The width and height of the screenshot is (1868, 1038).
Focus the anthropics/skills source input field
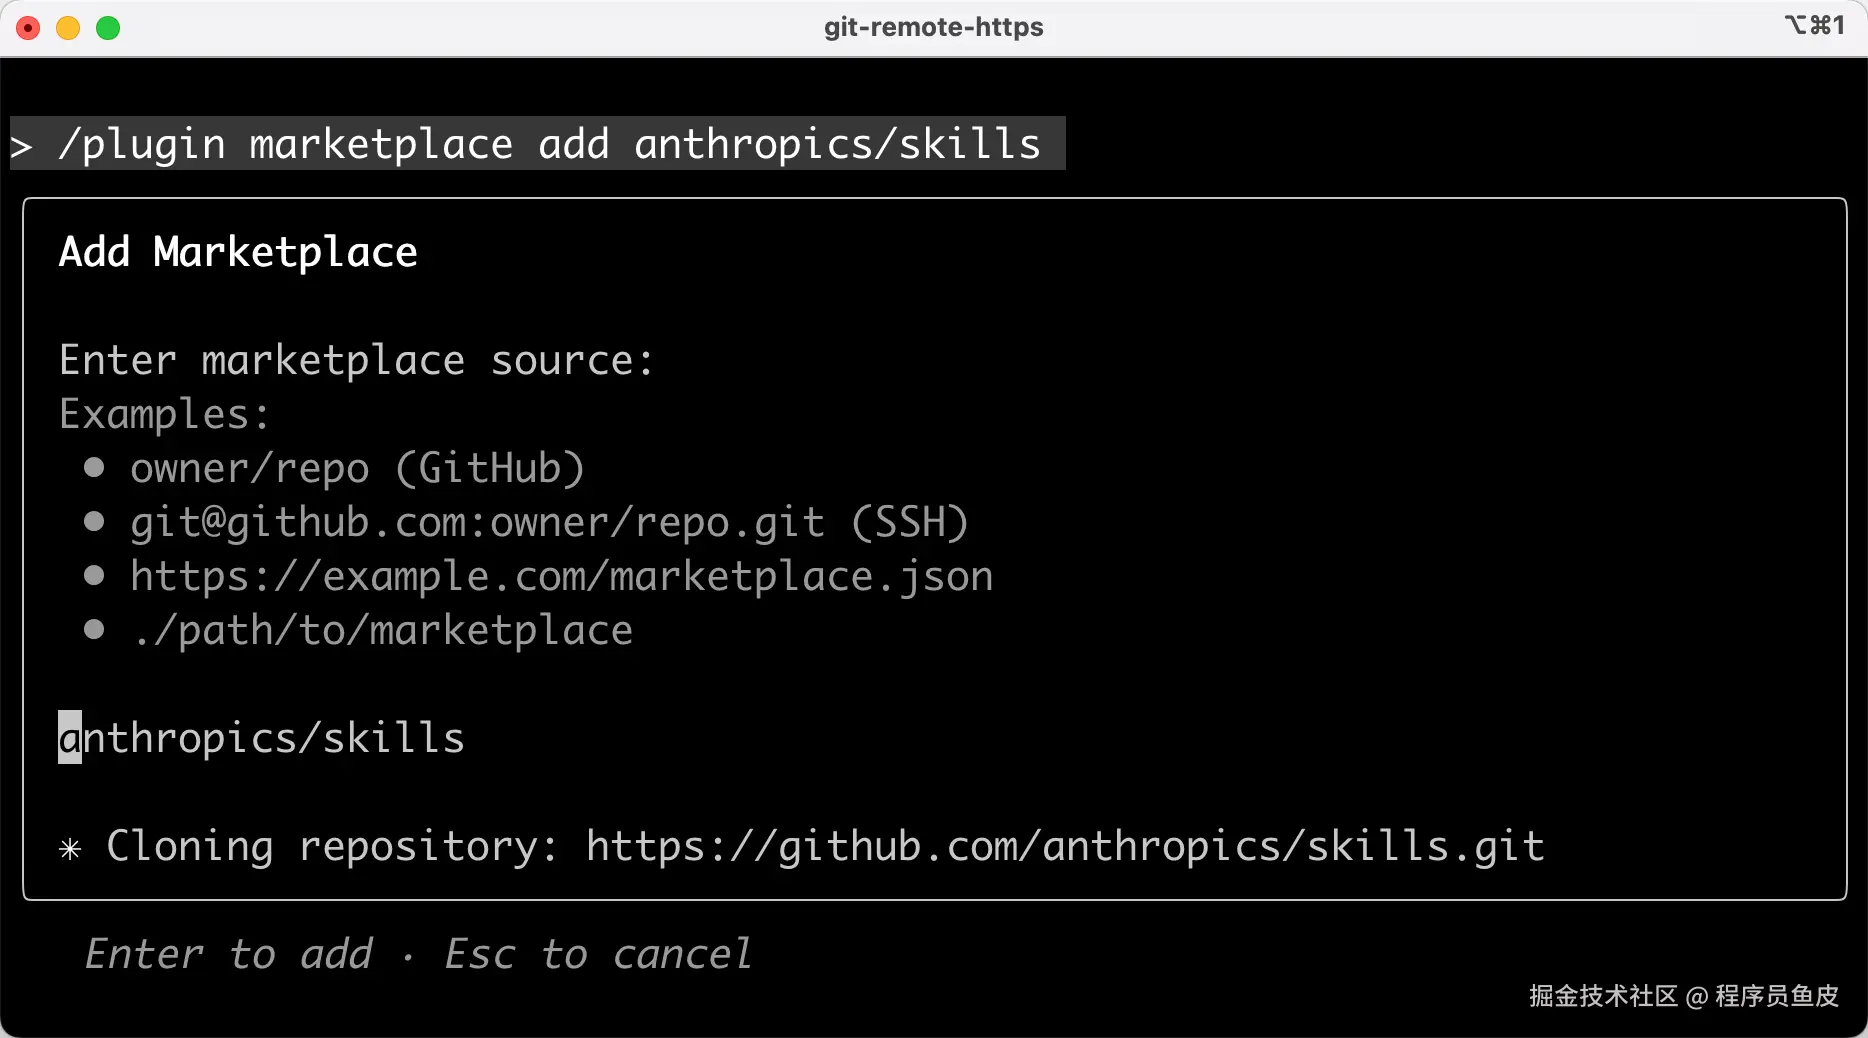262,738
